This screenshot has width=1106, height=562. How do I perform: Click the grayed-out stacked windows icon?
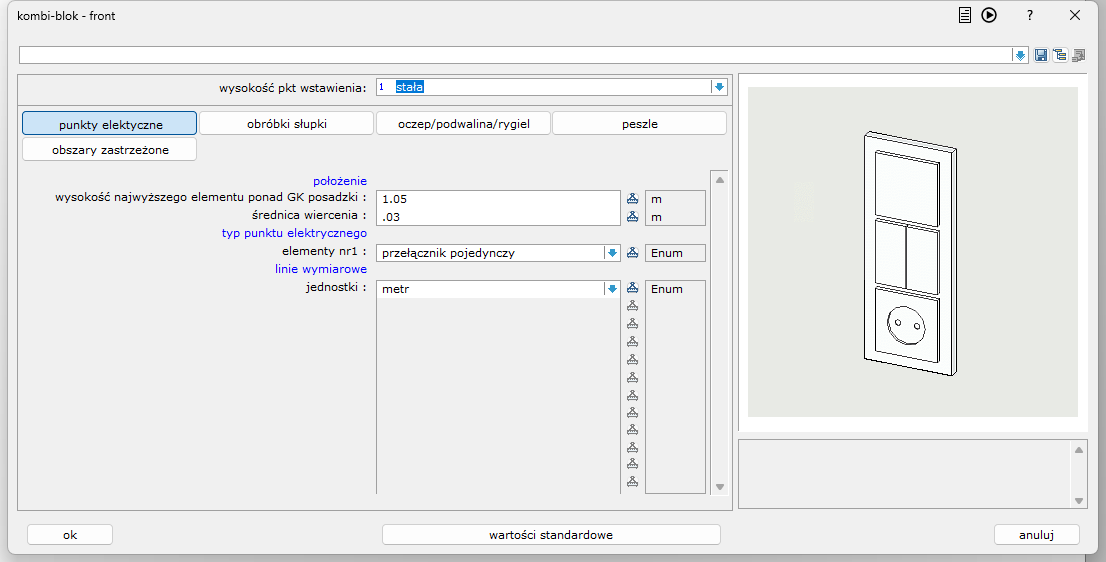click(x=1078, y=55)
